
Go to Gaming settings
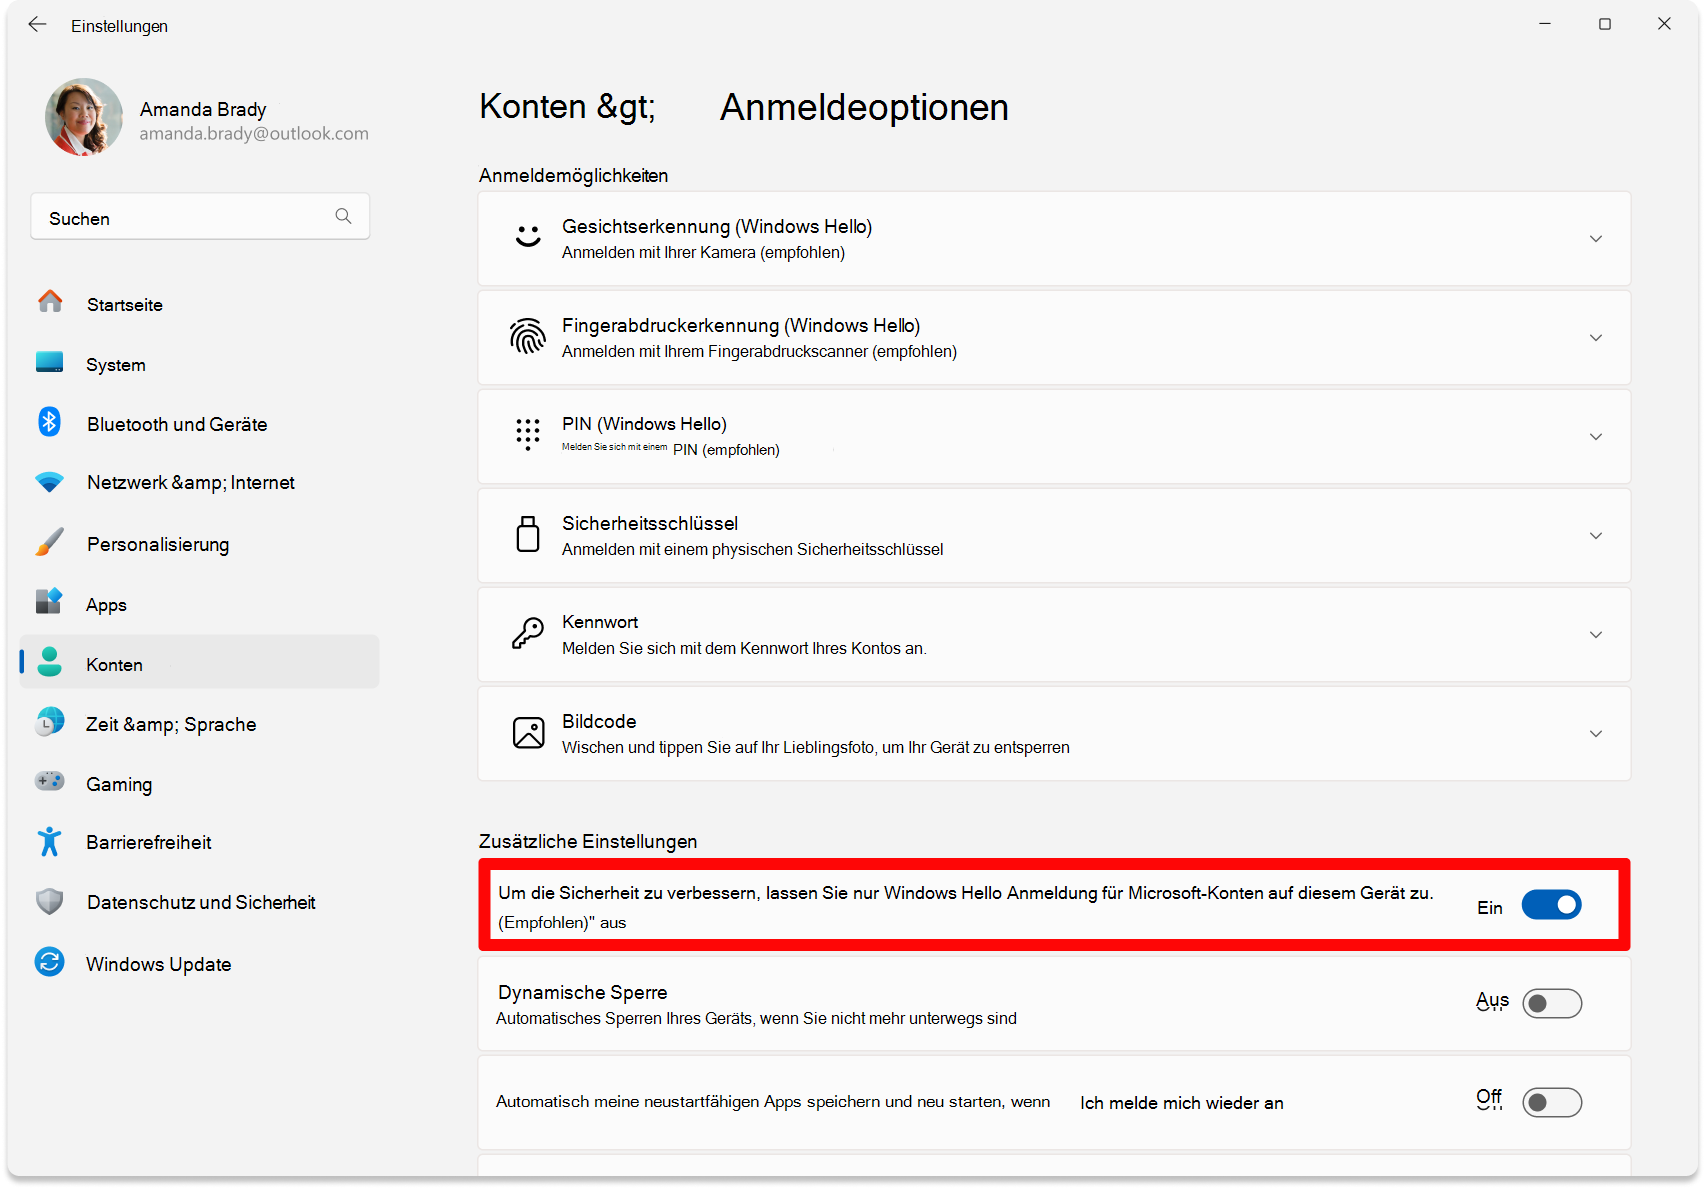[x=200, y=784]
